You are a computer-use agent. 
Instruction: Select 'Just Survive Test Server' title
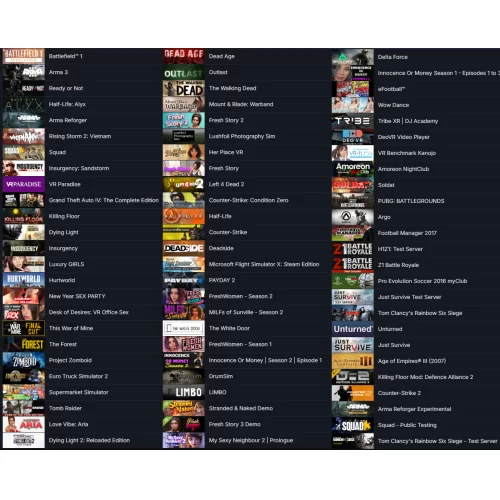pos(410,297)
